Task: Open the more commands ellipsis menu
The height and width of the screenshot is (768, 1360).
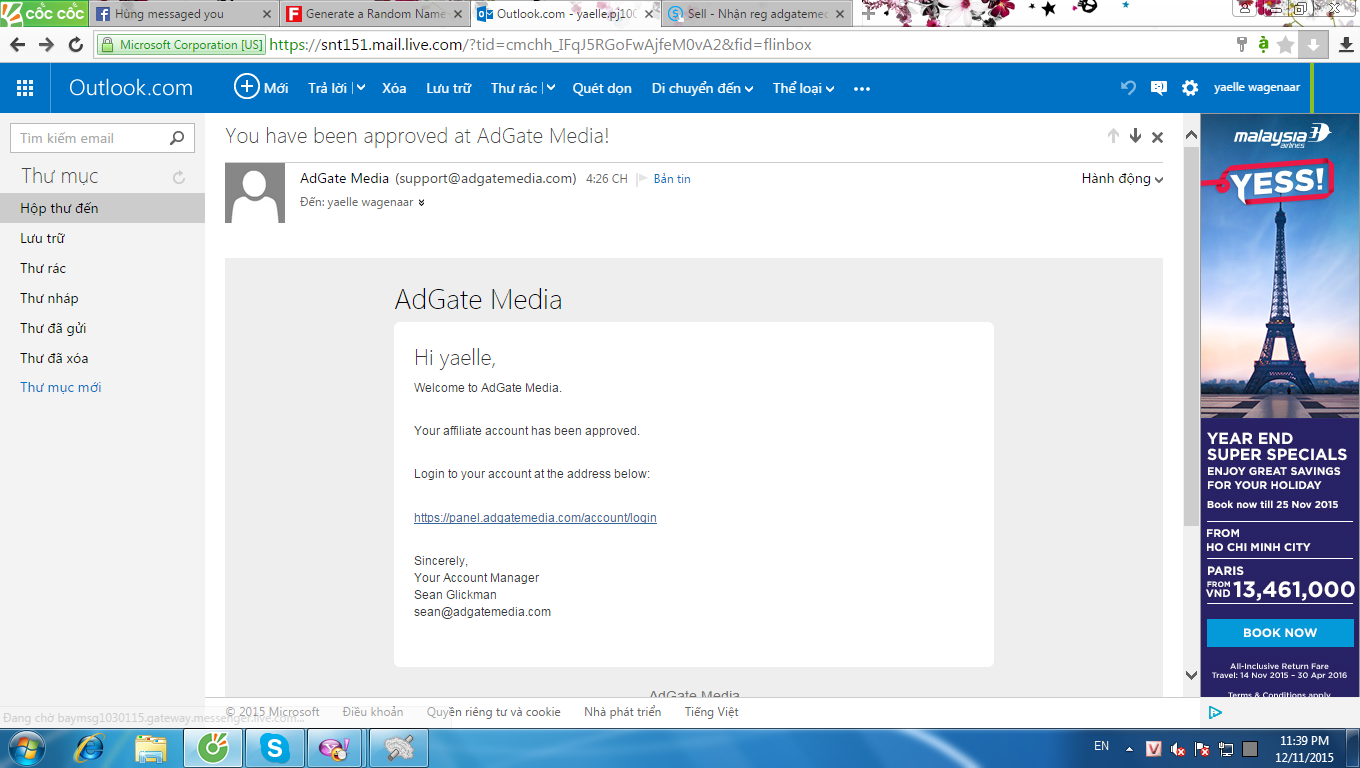Action: (x=862, y=88)
